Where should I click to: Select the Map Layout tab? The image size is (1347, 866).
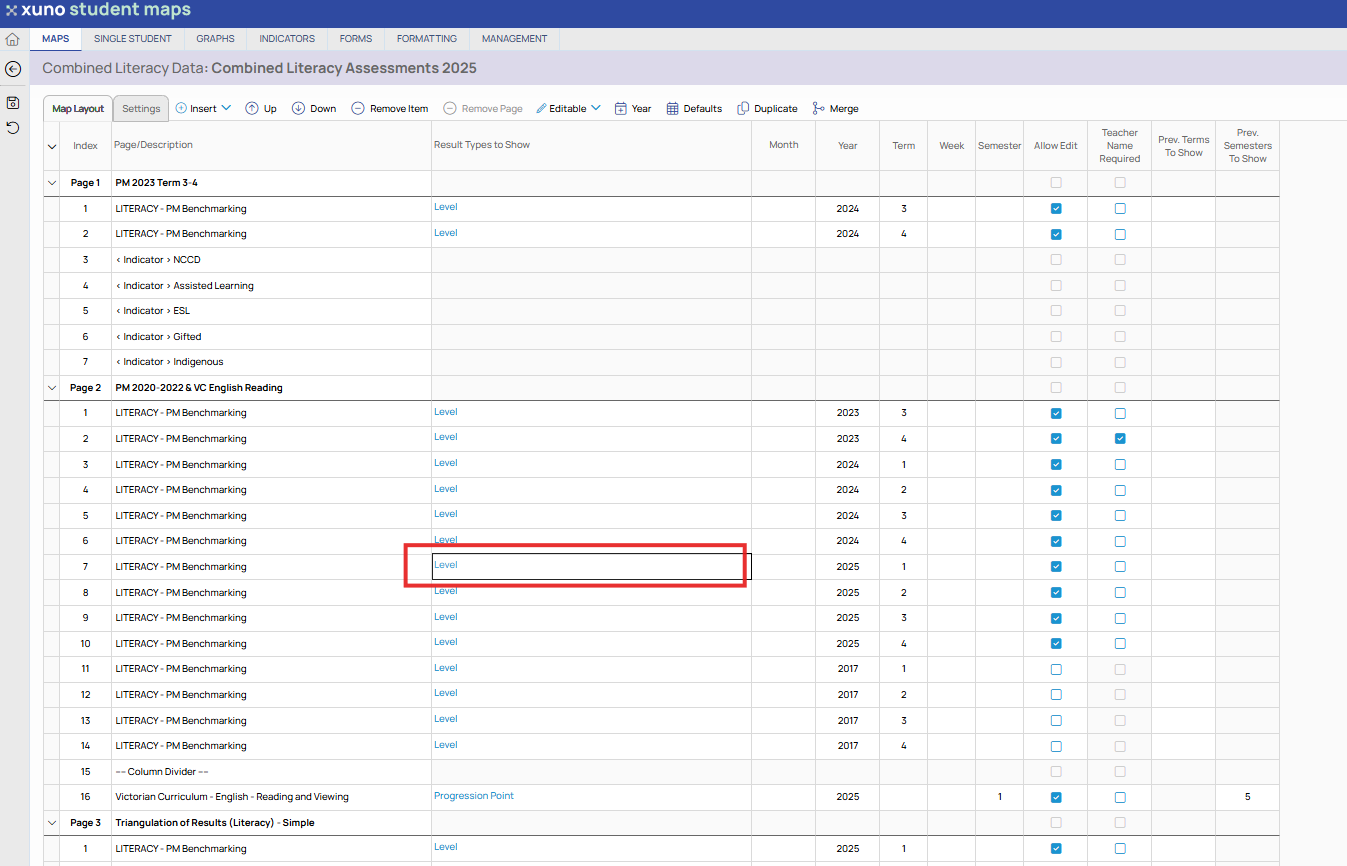pos(78,108)
